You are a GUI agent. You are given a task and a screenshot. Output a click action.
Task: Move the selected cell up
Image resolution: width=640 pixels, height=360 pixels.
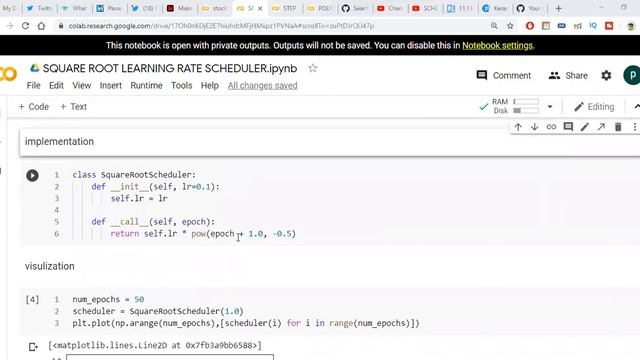click(518, 127)
